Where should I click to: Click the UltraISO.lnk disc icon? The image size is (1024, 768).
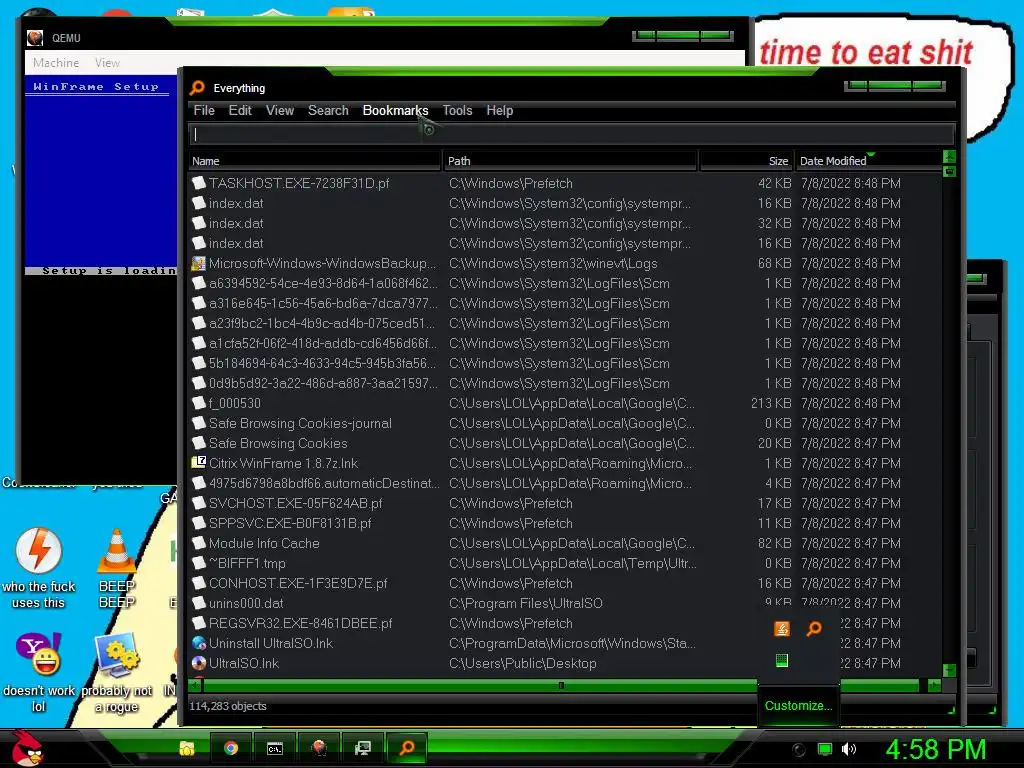click(x=199, y=663)
